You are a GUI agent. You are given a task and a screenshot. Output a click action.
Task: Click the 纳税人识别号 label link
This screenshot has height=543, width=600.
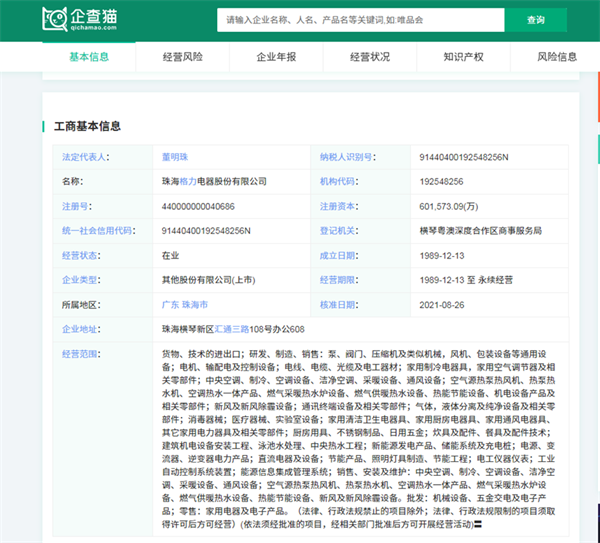[x=346, y=157]
